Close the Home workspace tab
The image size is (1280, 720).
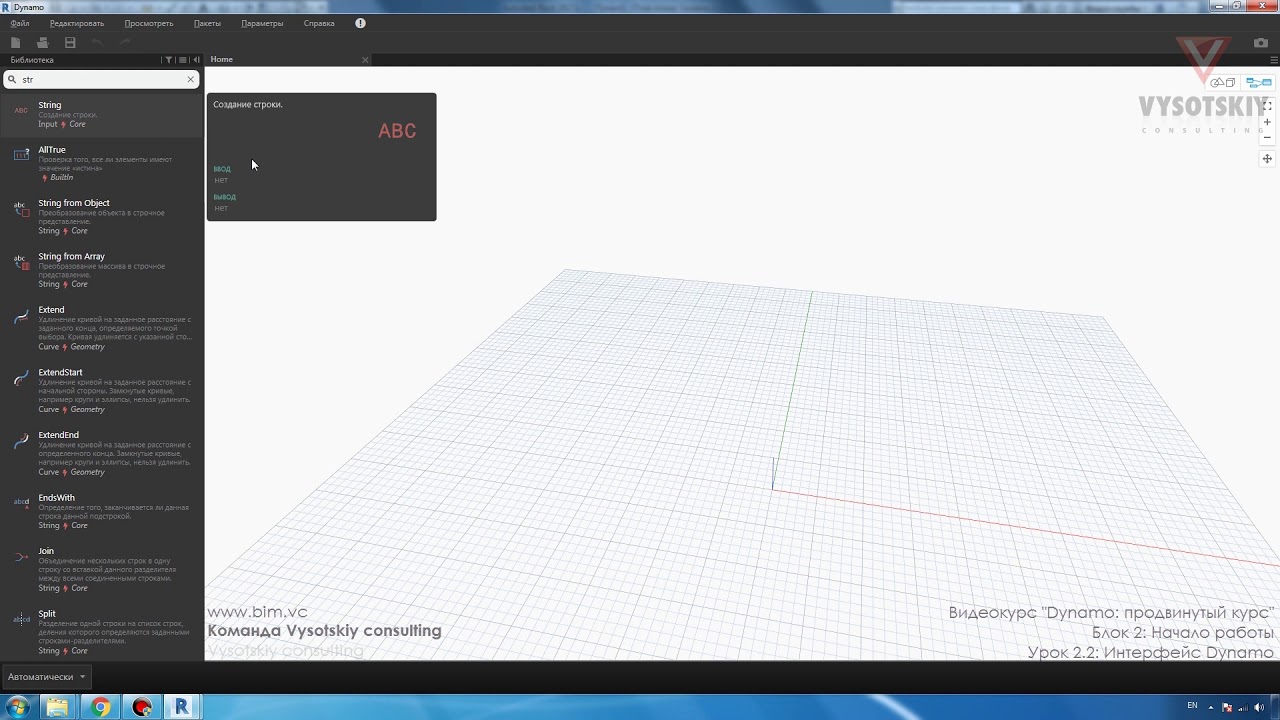coord(365,60)
